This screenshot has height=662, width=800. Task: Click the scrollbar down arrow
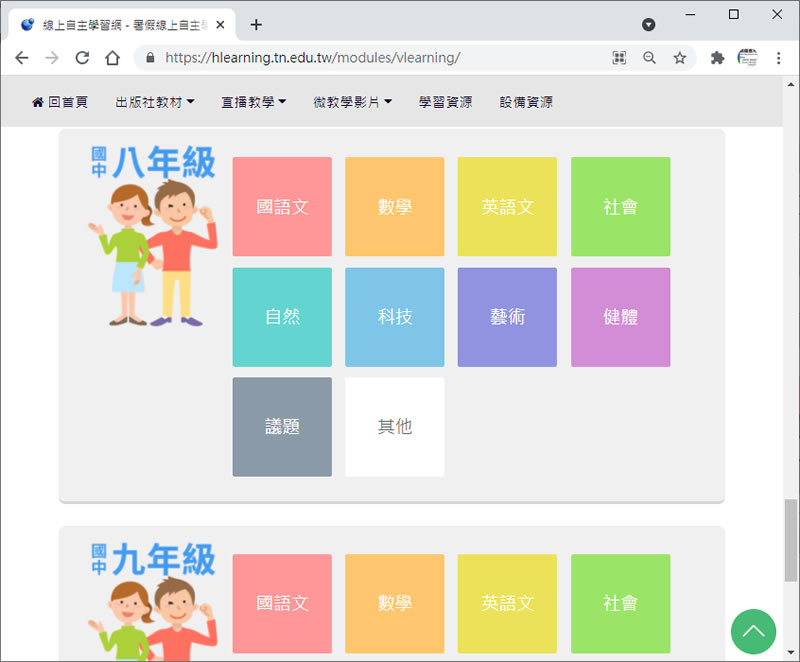point(790,652)
